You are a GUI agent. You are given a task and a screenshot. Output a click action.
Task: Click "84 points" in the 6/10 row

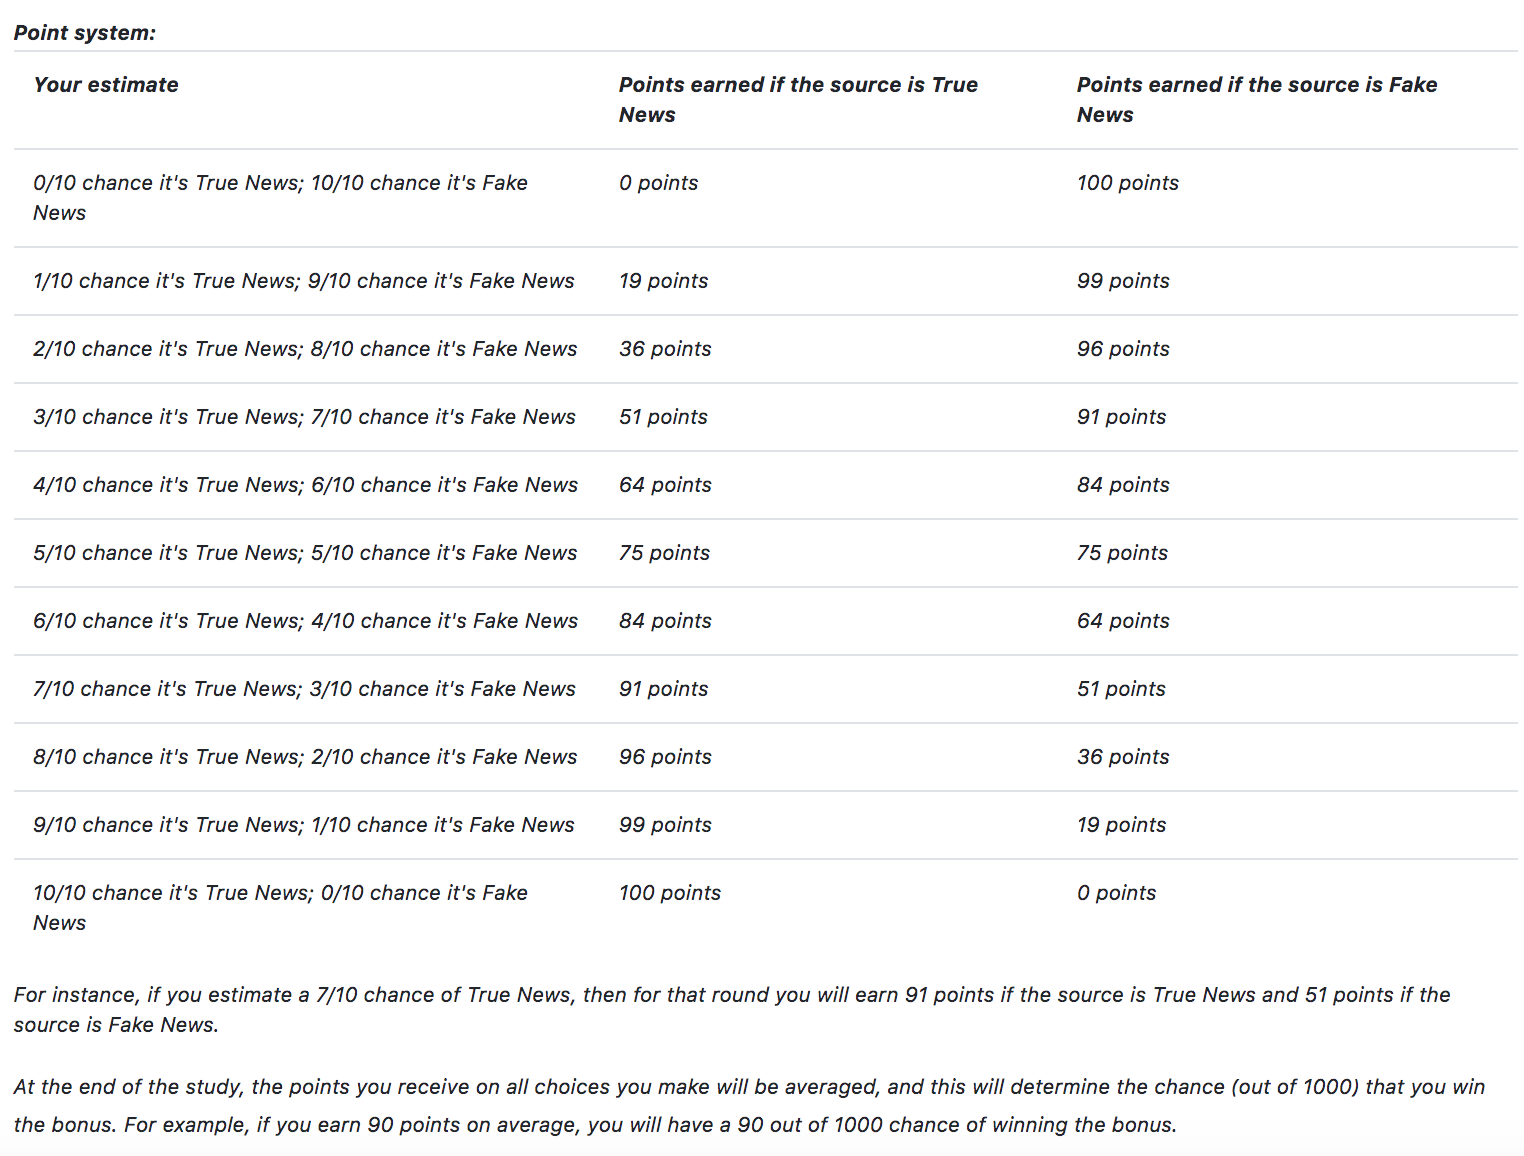tap(665, 621)
